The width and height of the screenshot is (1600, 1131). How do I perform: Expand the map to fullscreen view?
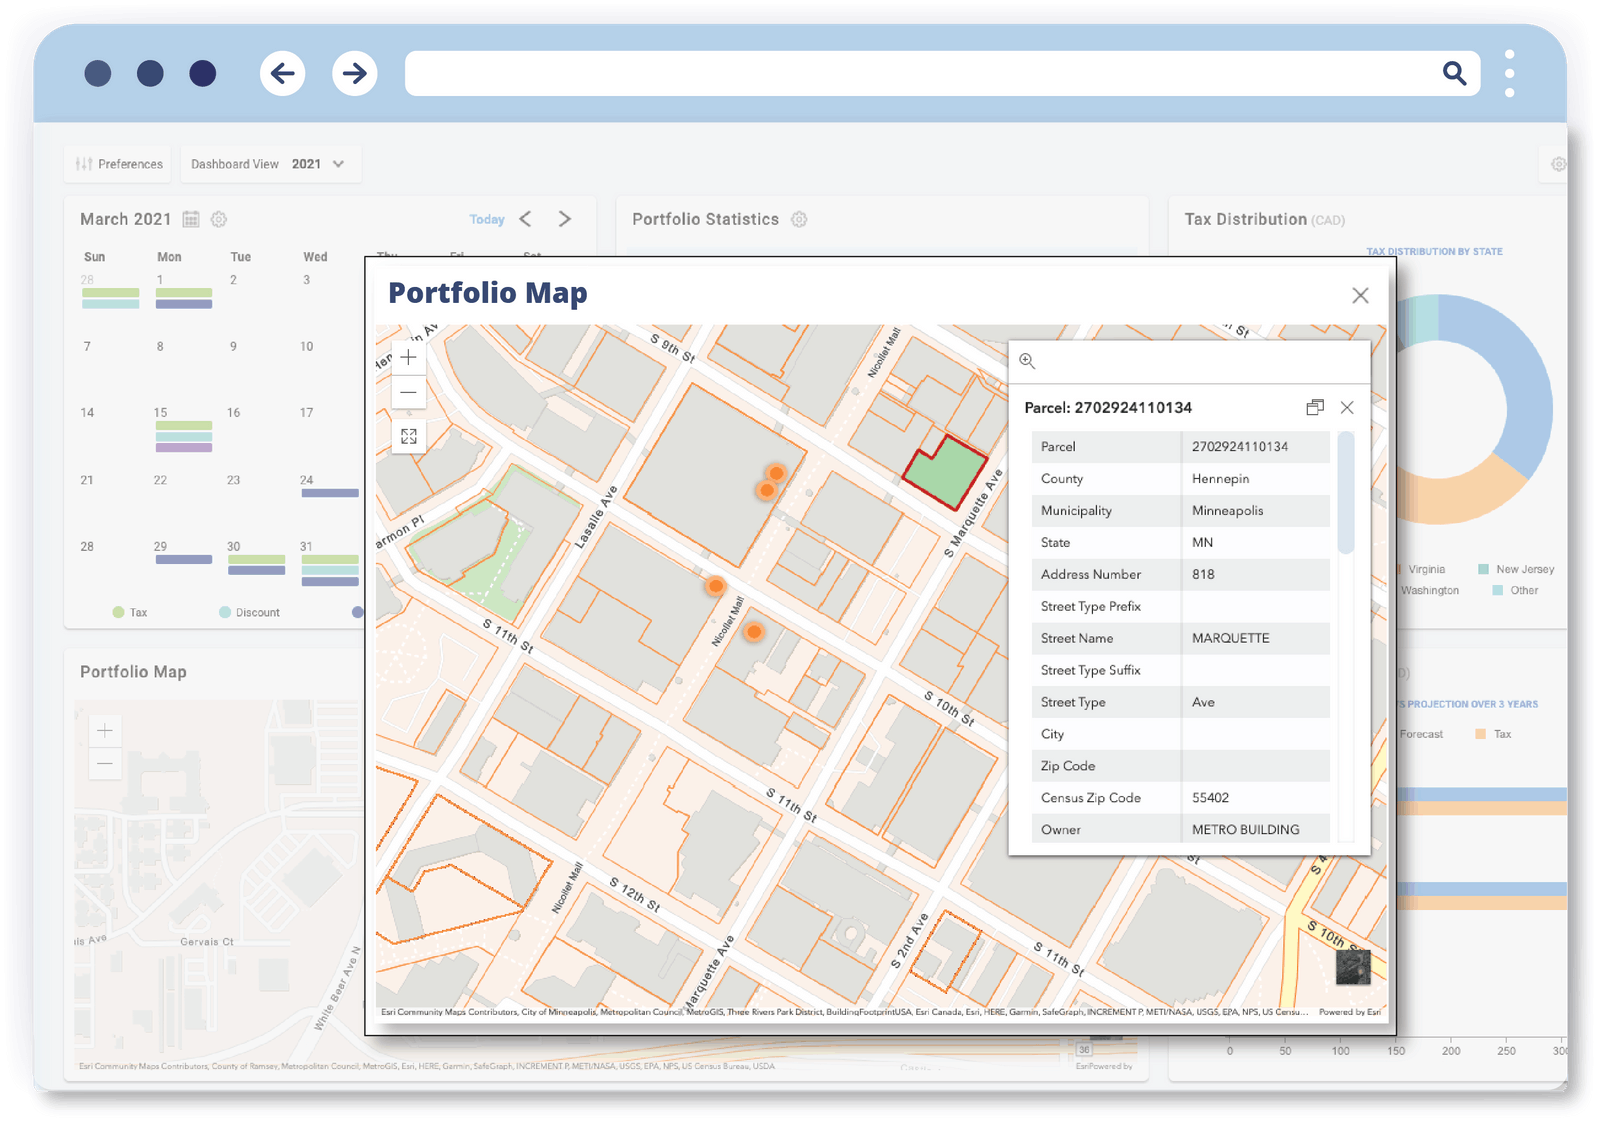[x=408, y=436]
